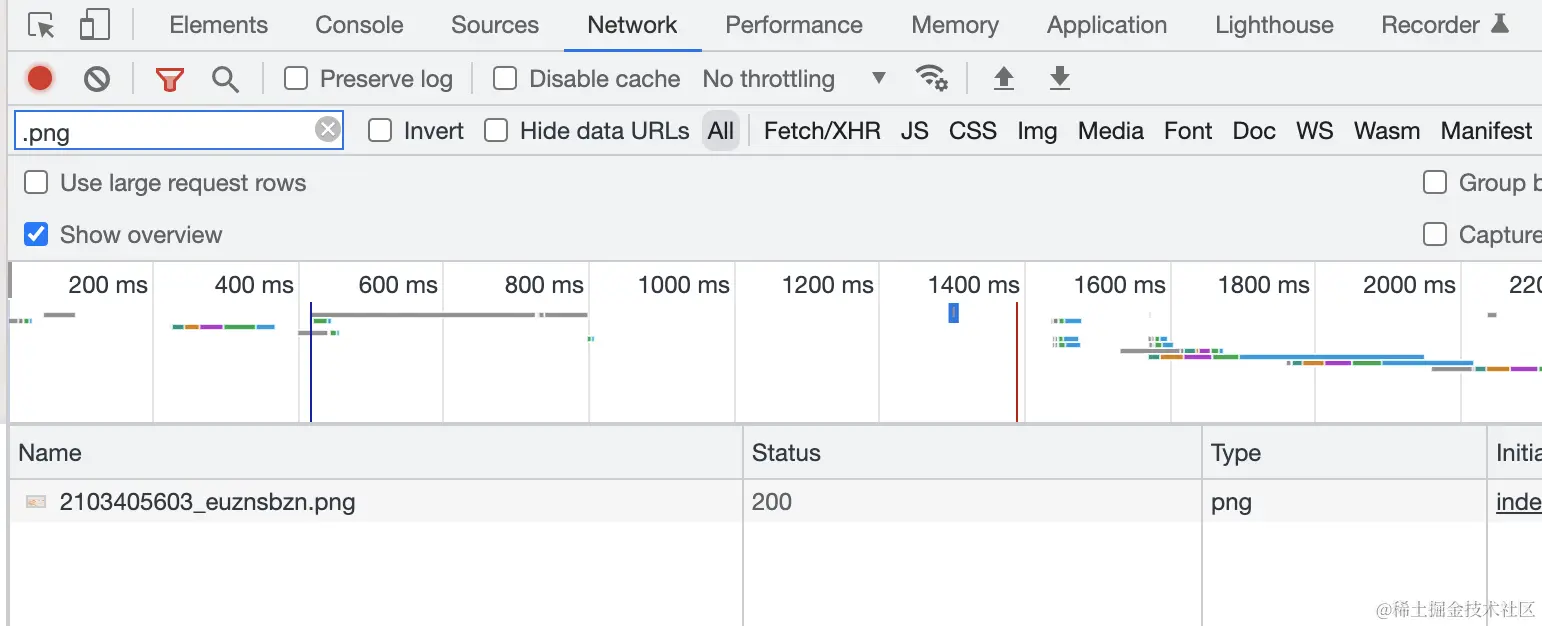Image resolution: width=1542 pixels, height=626 pixels.
Task: Tick the Invert filter checkbox
Action: pyautogui.click(x=380, y=130)
